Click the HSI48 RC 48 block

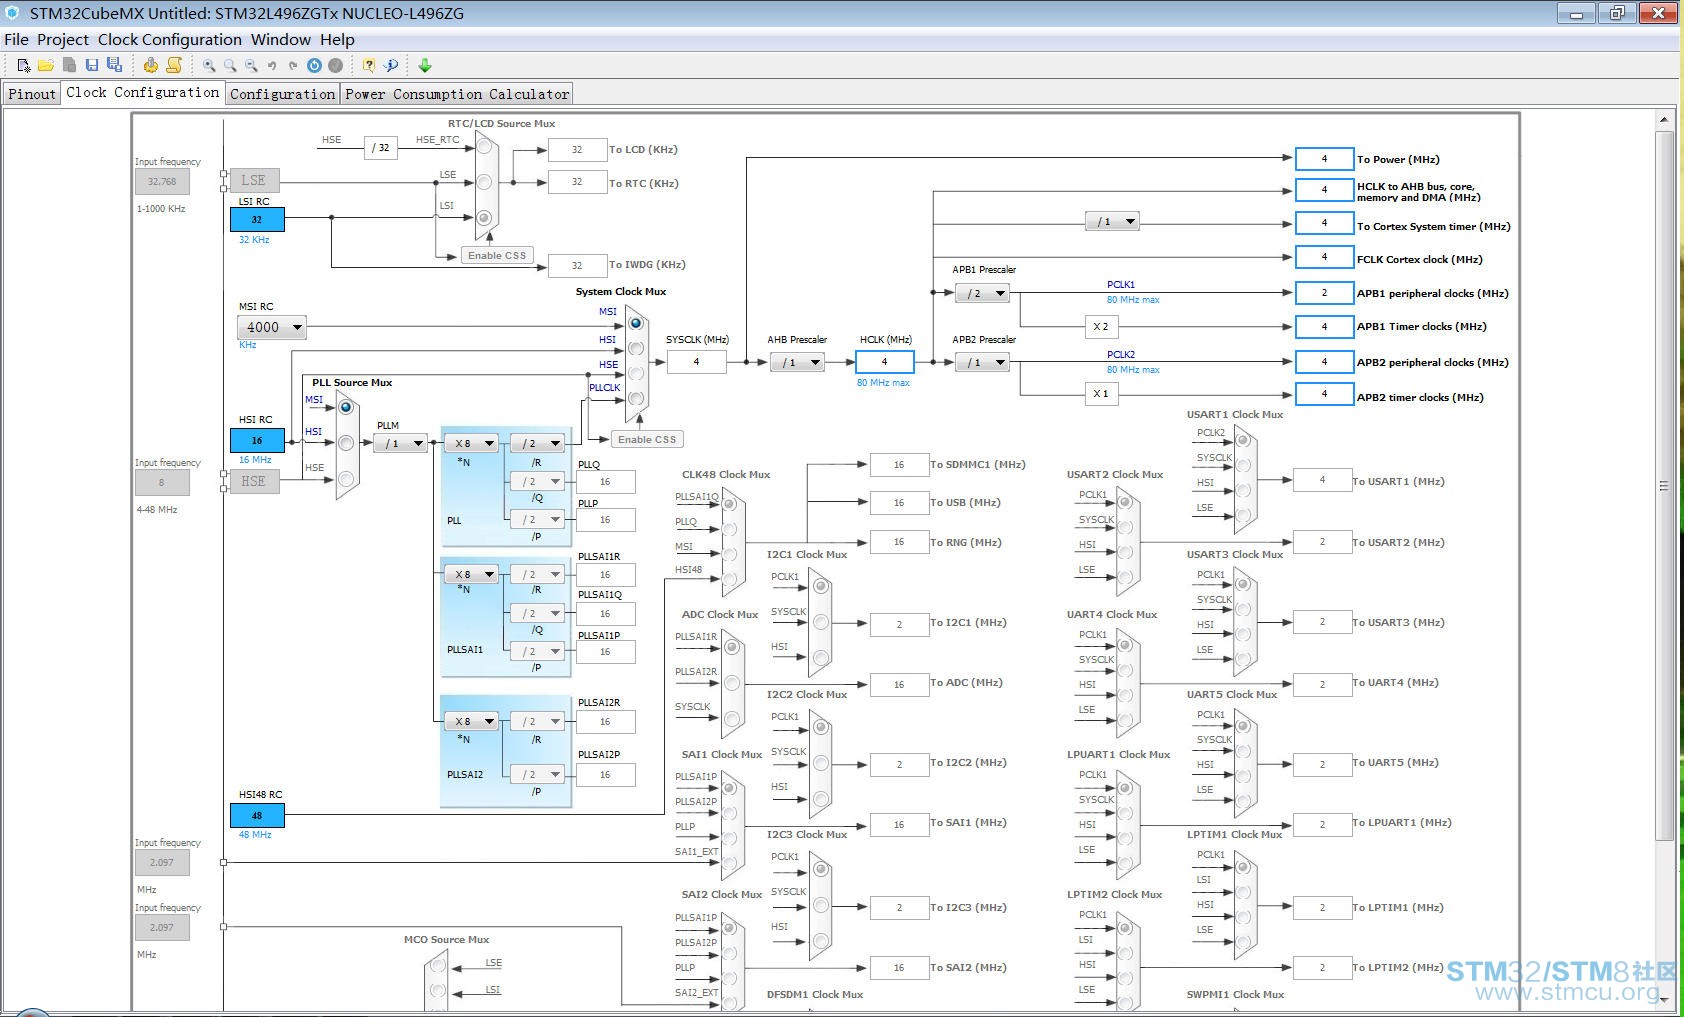tap(257, 815)
